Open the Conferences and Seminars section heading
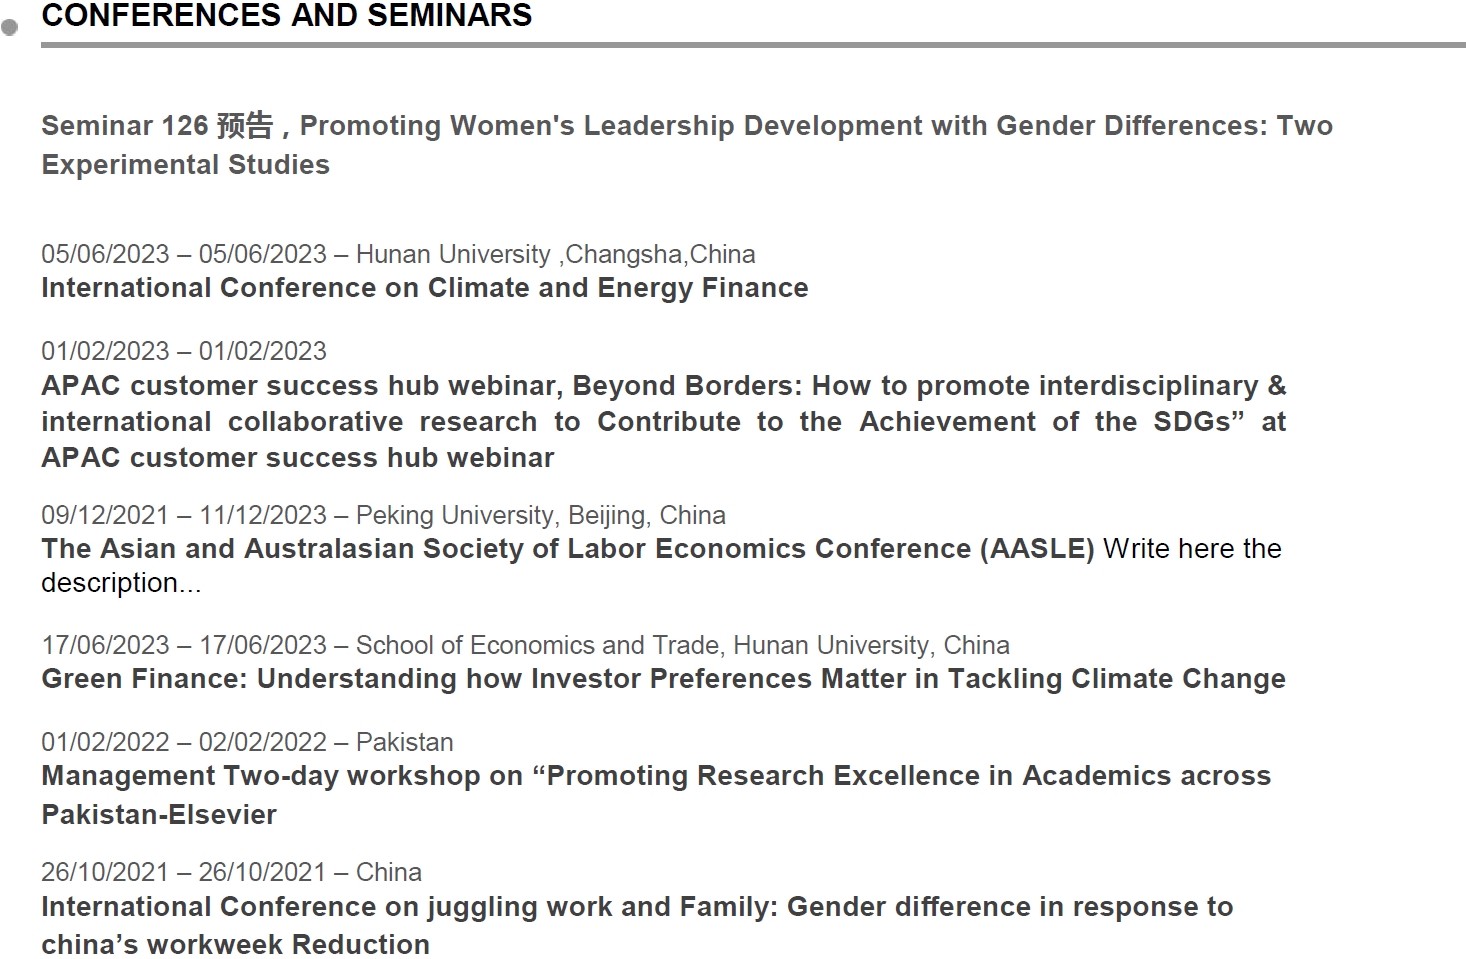Screen dimensions: 1466x959 point(287,16)
